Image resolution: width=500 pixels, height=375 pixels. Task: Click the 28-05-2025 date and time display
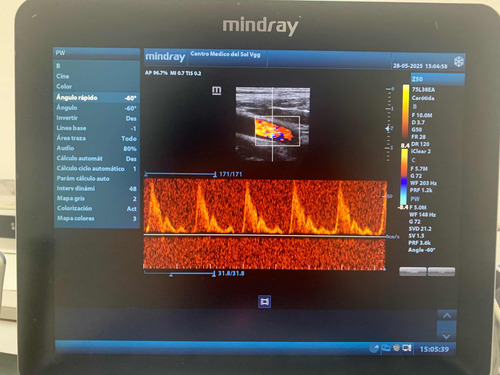click(420, 66)
